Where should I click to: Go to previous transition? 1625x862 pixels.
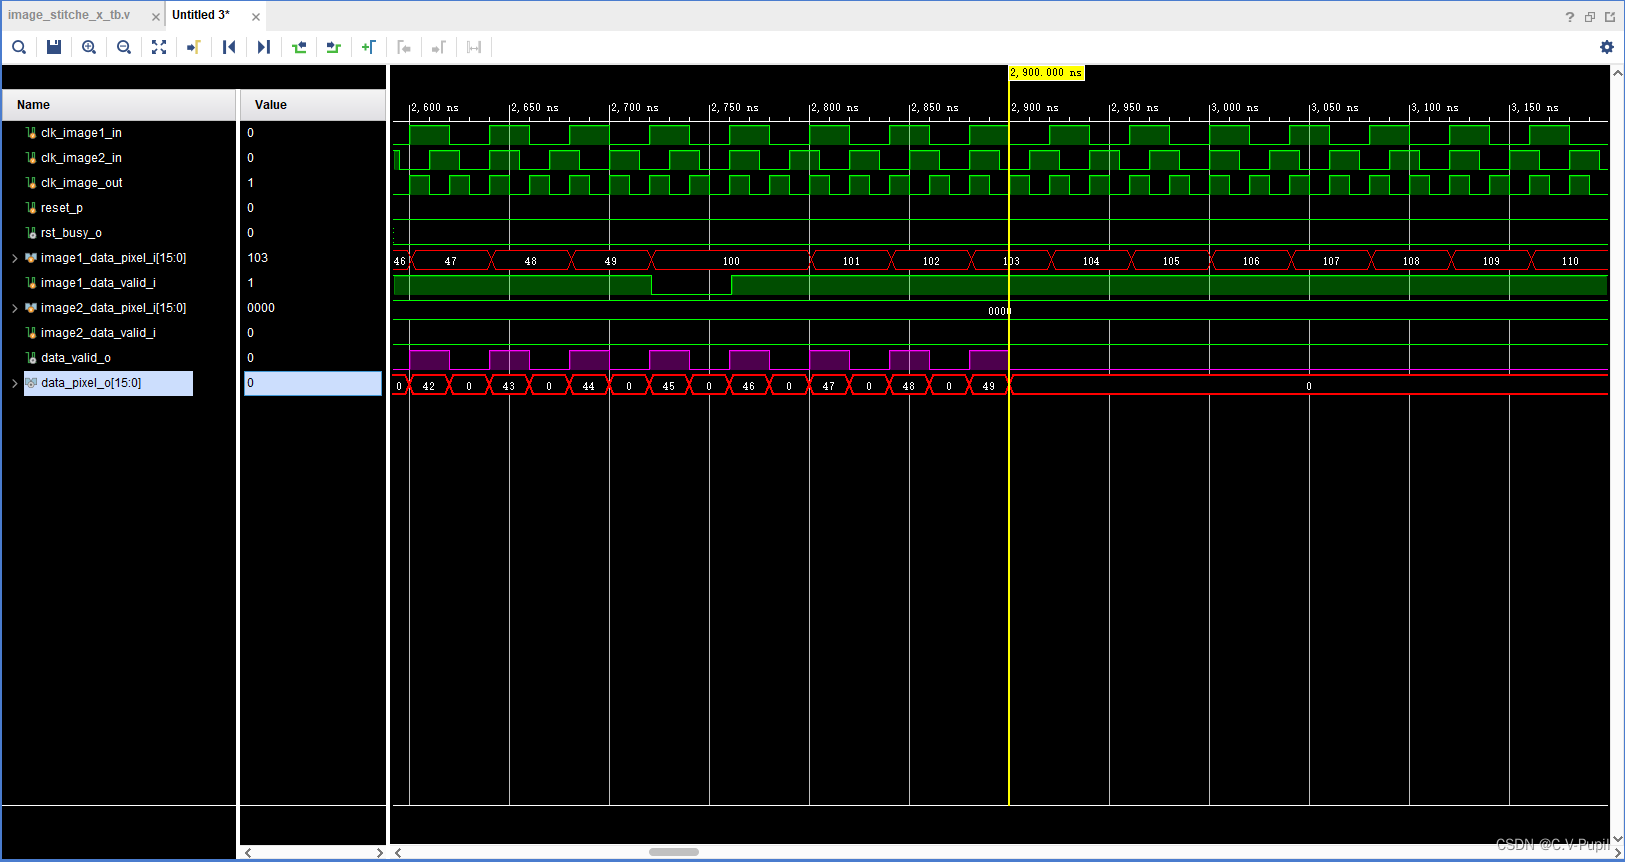click(299, 47)
